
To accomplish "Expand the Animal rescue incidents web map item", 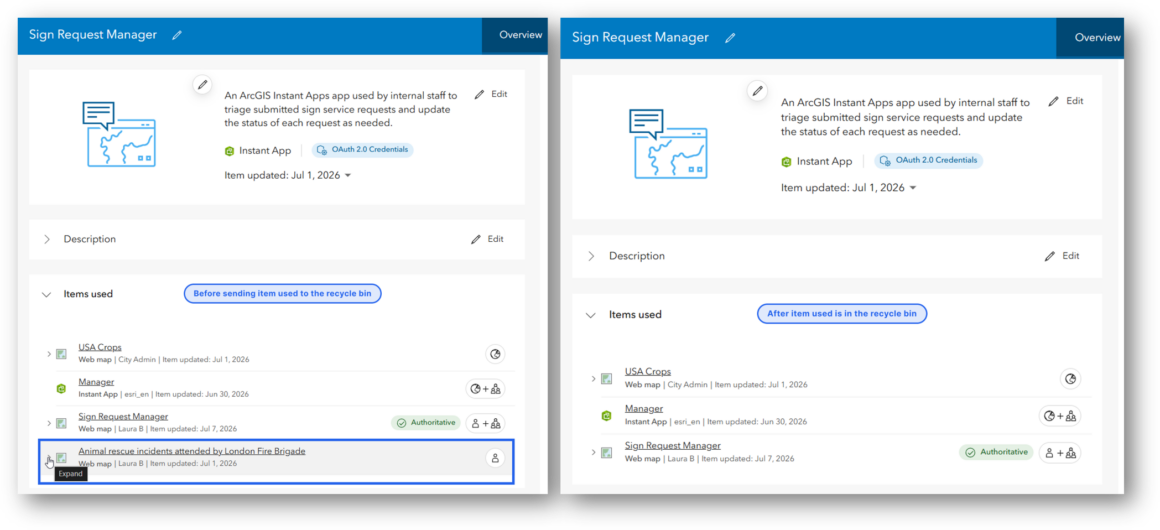I will click(50, 458).
